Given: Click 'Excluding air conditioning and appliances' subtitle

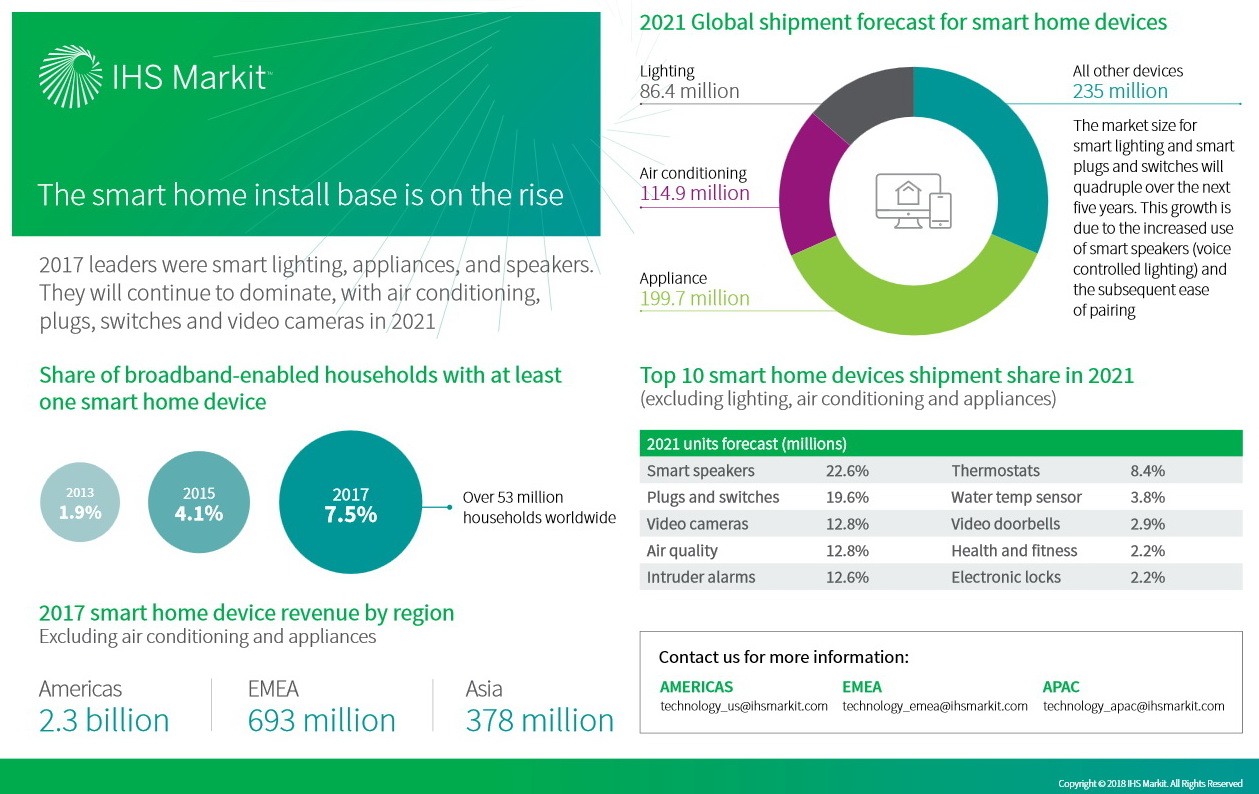Looking at the screenshot, I should 207,636.
